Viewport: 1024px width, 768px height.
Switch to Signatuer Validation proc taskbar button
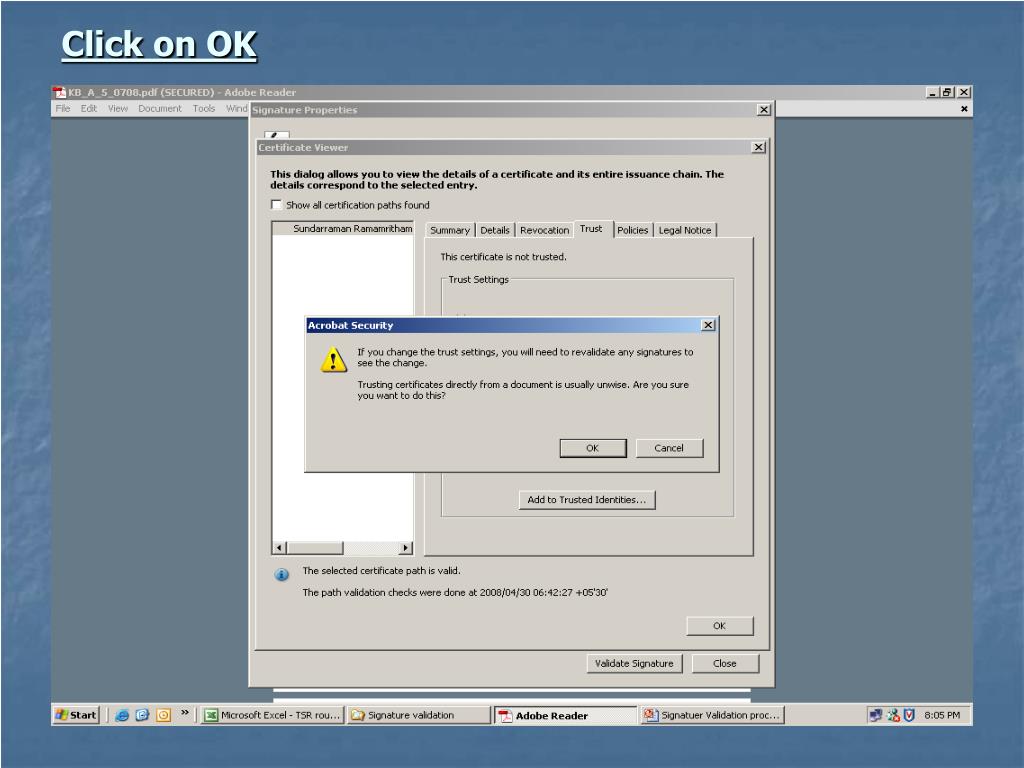tap(712, 715)
